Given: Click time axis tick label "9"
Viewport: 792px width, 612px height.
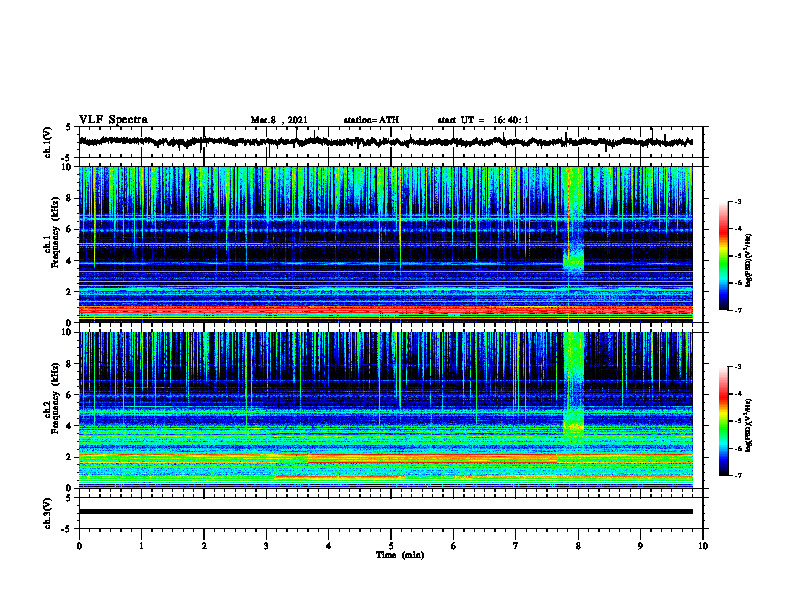Looking at the screenshot, I should click(640, 546).
